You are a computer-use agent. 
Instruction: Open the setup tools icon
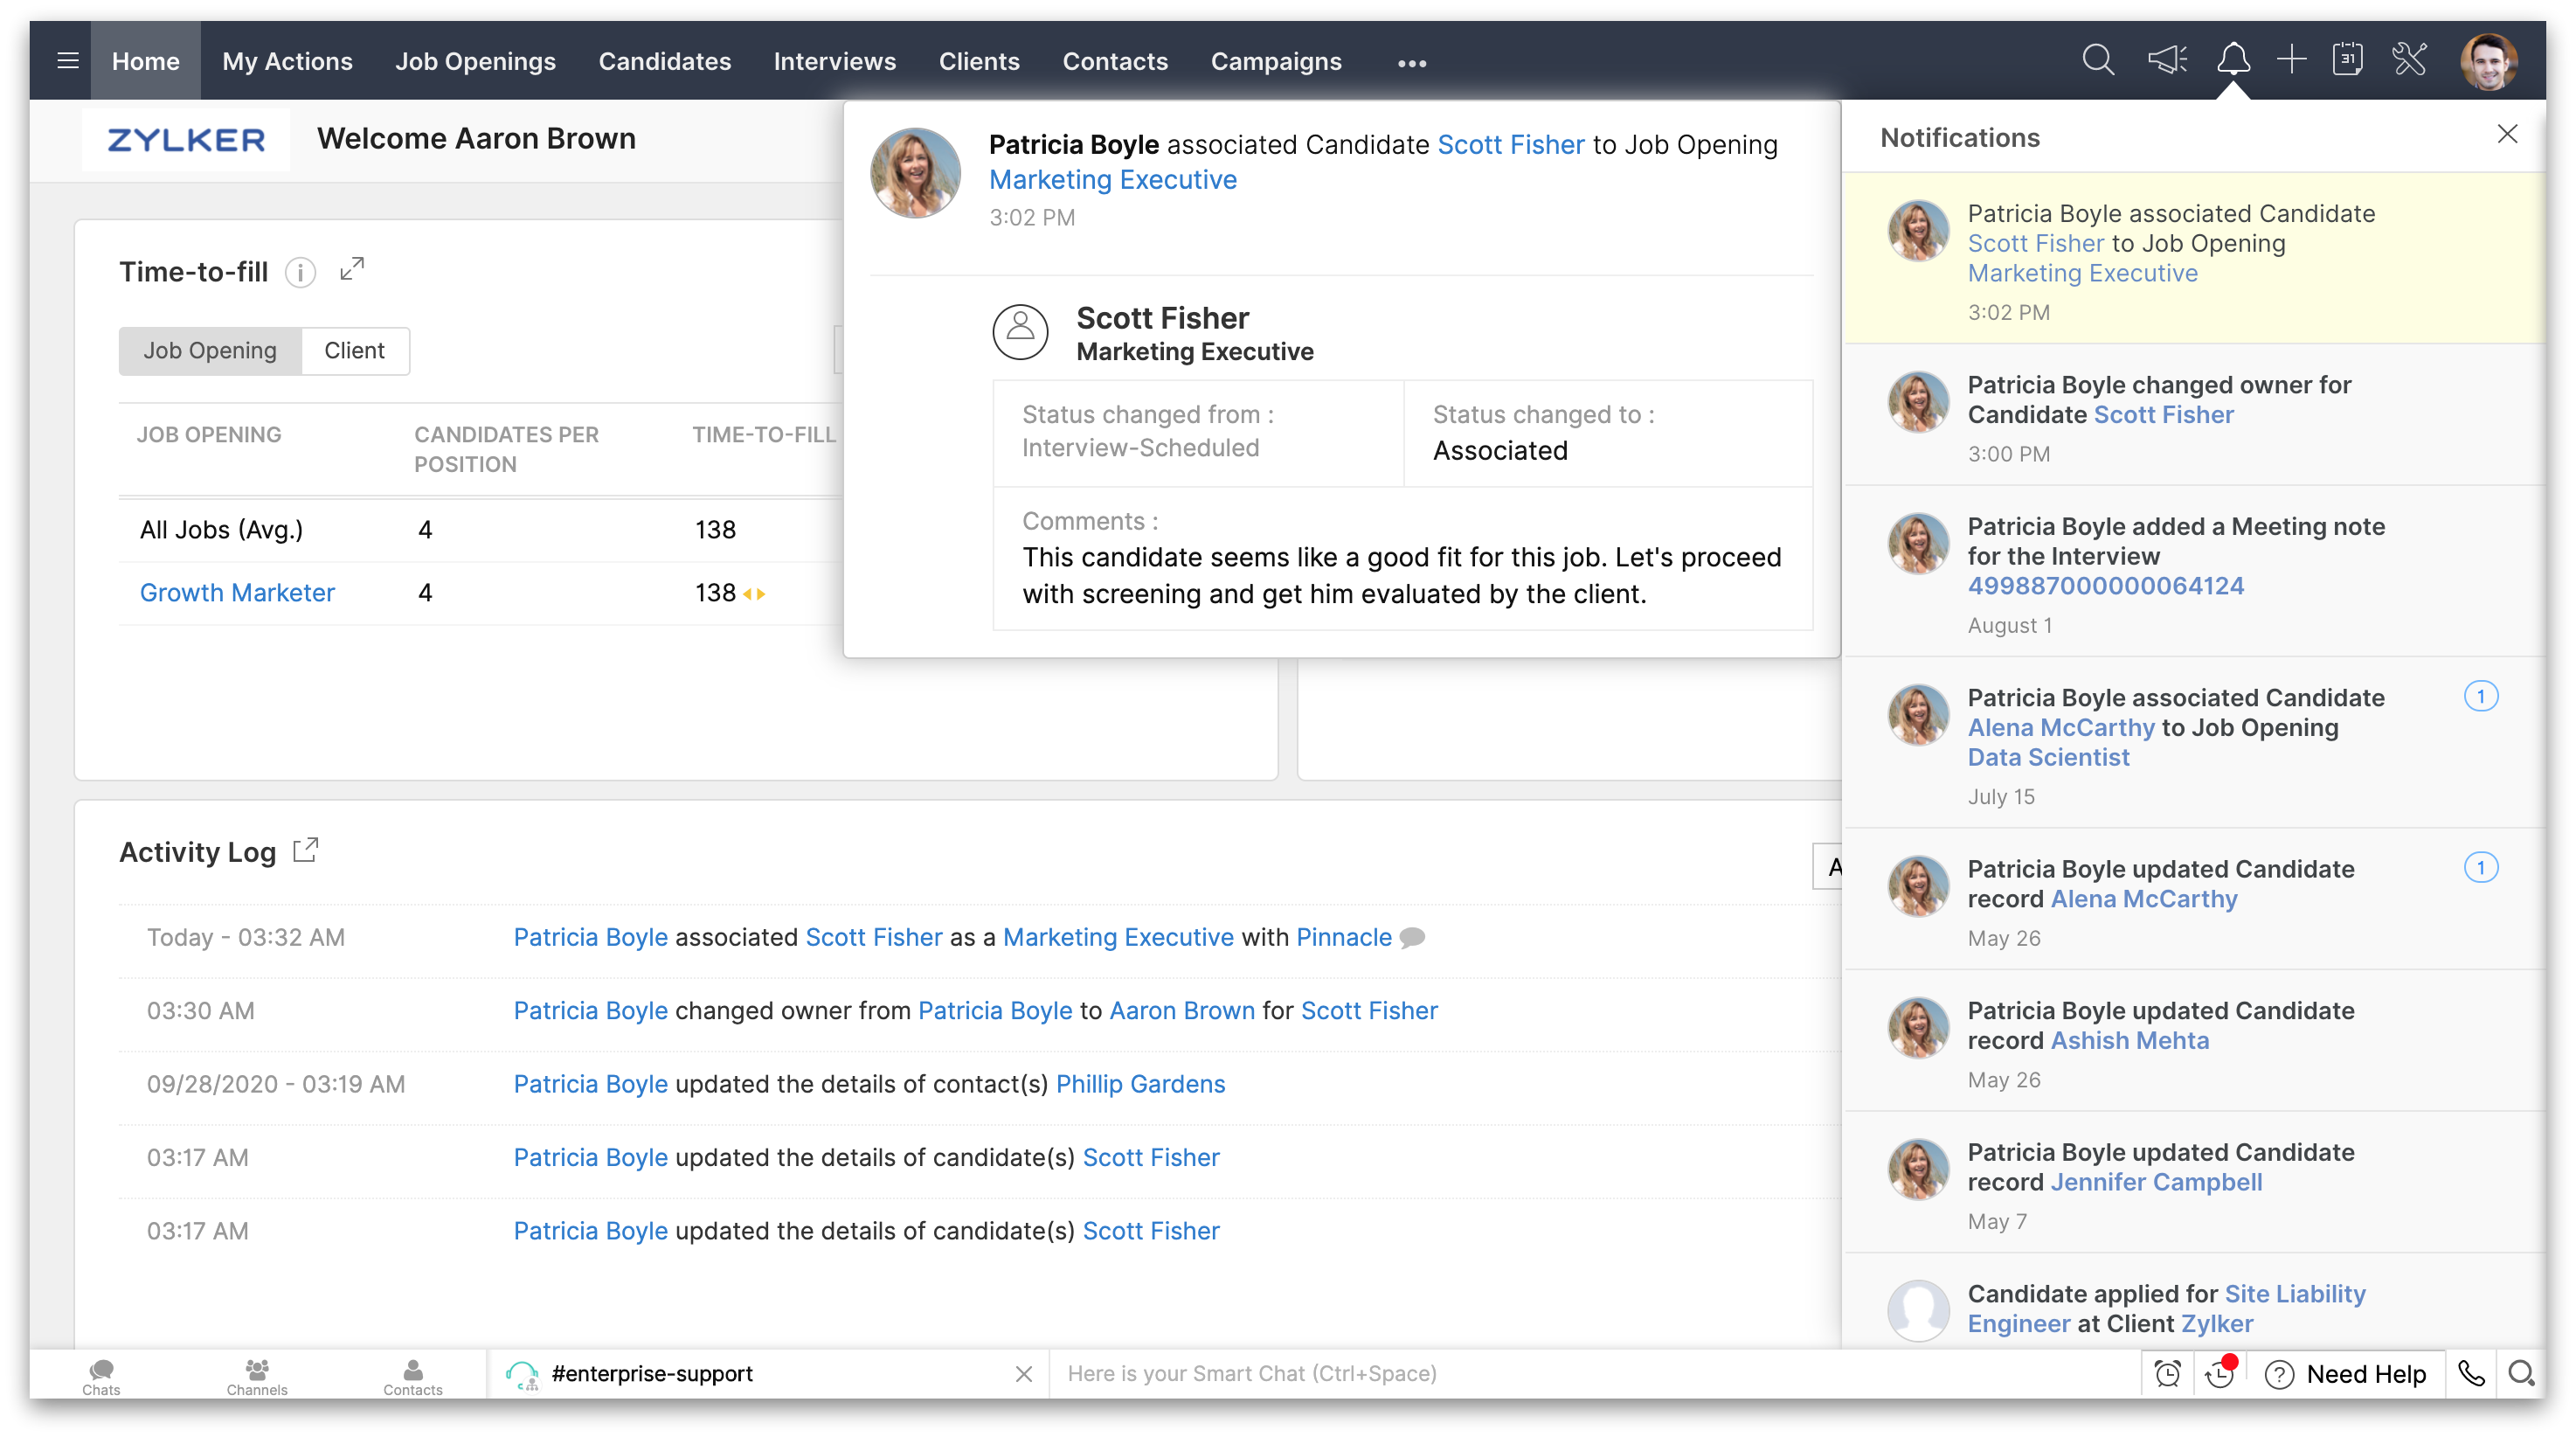click(2410, 60)
